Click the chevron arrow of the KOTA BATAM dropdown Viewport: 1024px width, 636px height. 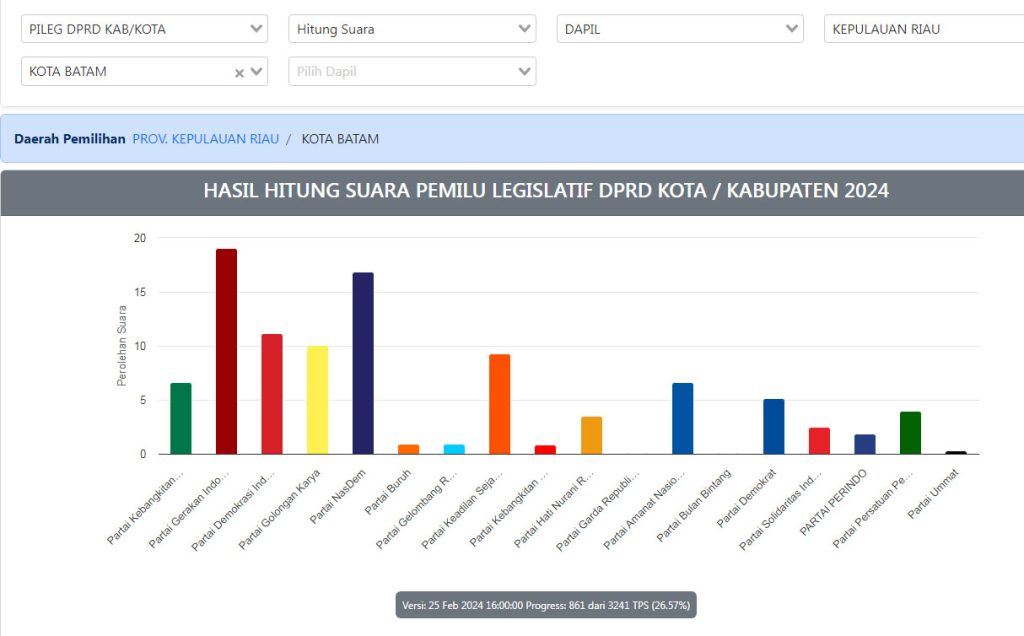click(257, 72)
